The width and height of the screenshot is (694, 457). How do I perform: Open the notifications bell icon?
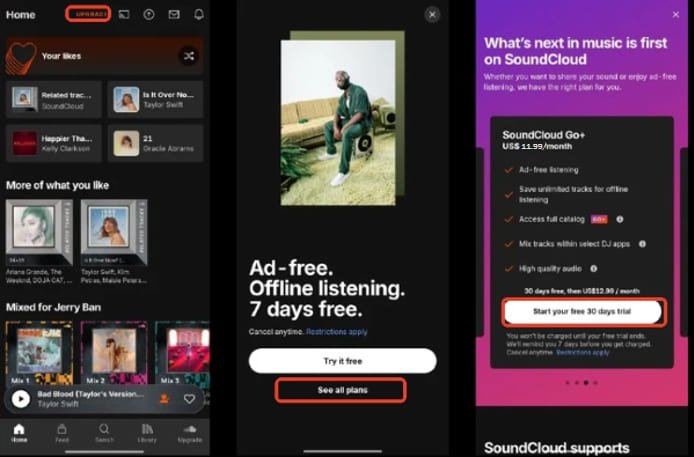click(199, 14)
